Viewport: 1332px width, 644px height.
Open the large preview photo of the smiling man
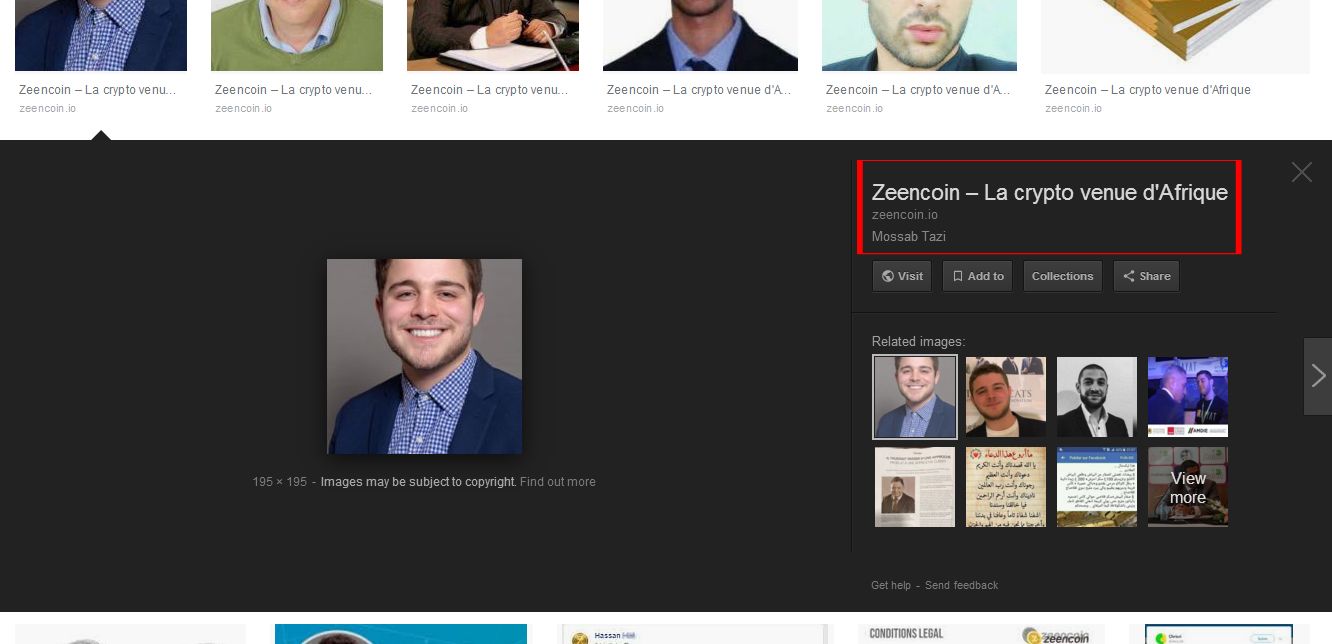424,356
